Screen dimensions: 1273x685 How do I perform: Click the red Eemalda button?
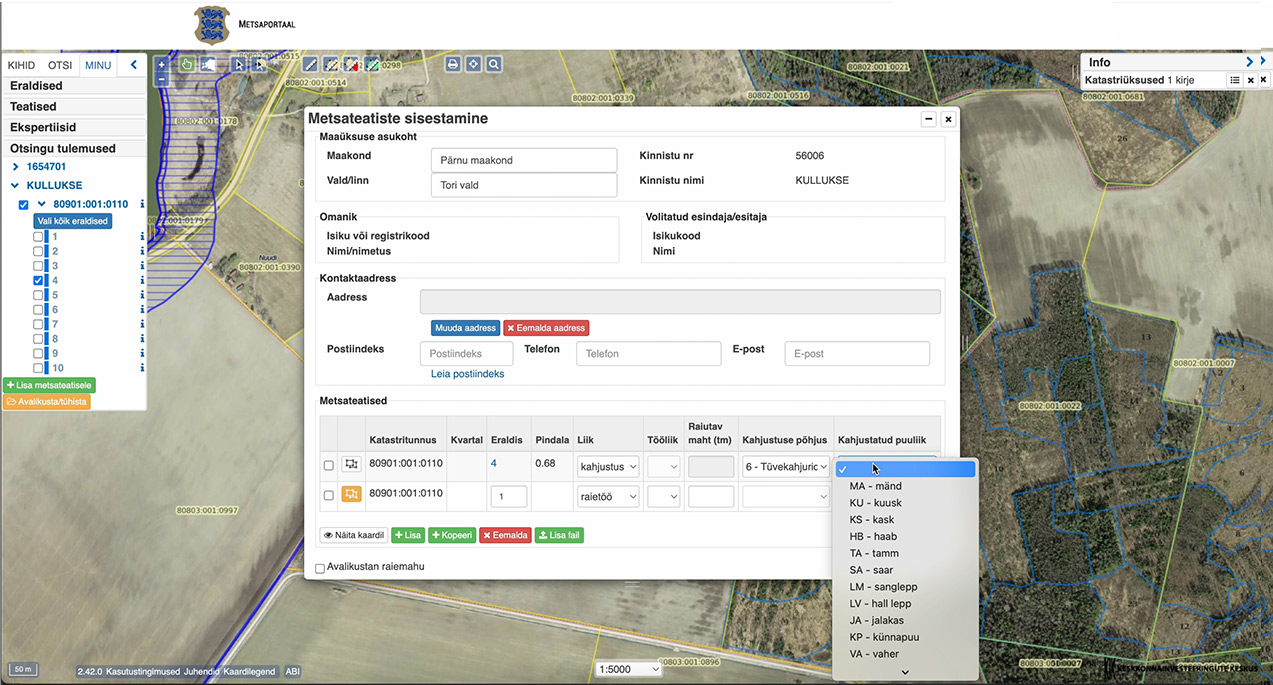[x=504, y=535]
